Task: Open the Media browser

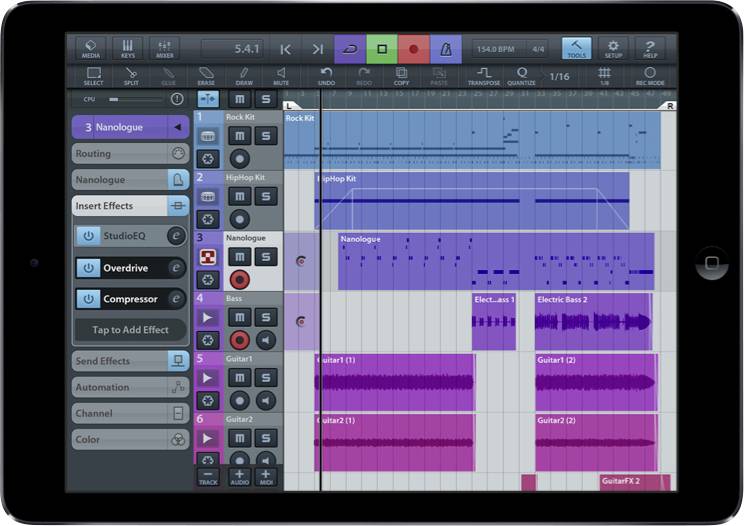Action: [x=91, y=48]
